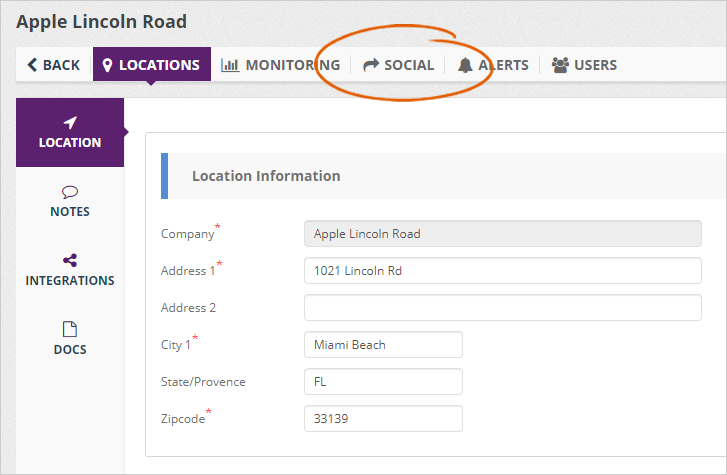Click the Integrations share-nodes icon
Image resolution: width=727 pixels, height=475 pixels.
[x=70, y=260]
